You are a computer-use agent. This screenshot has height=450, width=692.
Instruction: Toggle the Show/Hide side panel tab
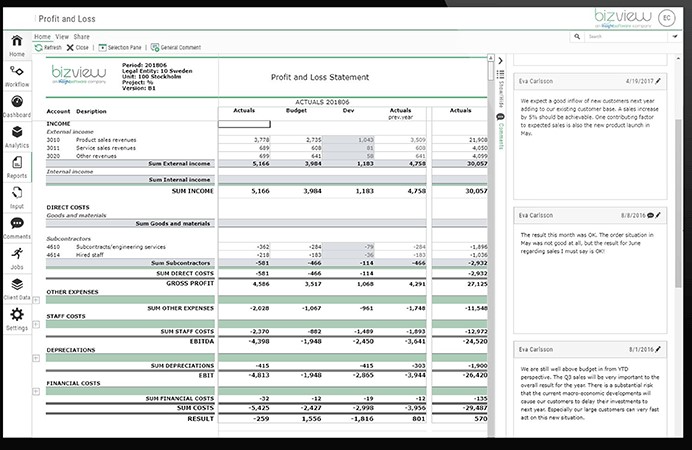(x=500, y=89)
